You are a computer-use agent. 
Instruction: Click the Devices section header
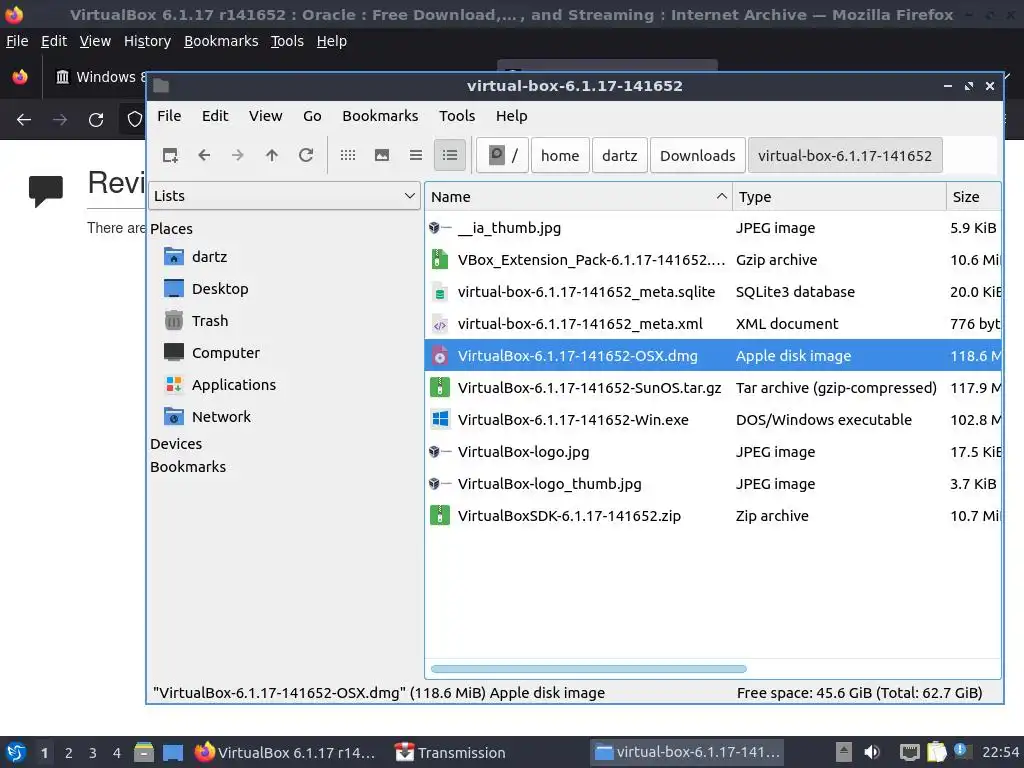click(176, 444)
